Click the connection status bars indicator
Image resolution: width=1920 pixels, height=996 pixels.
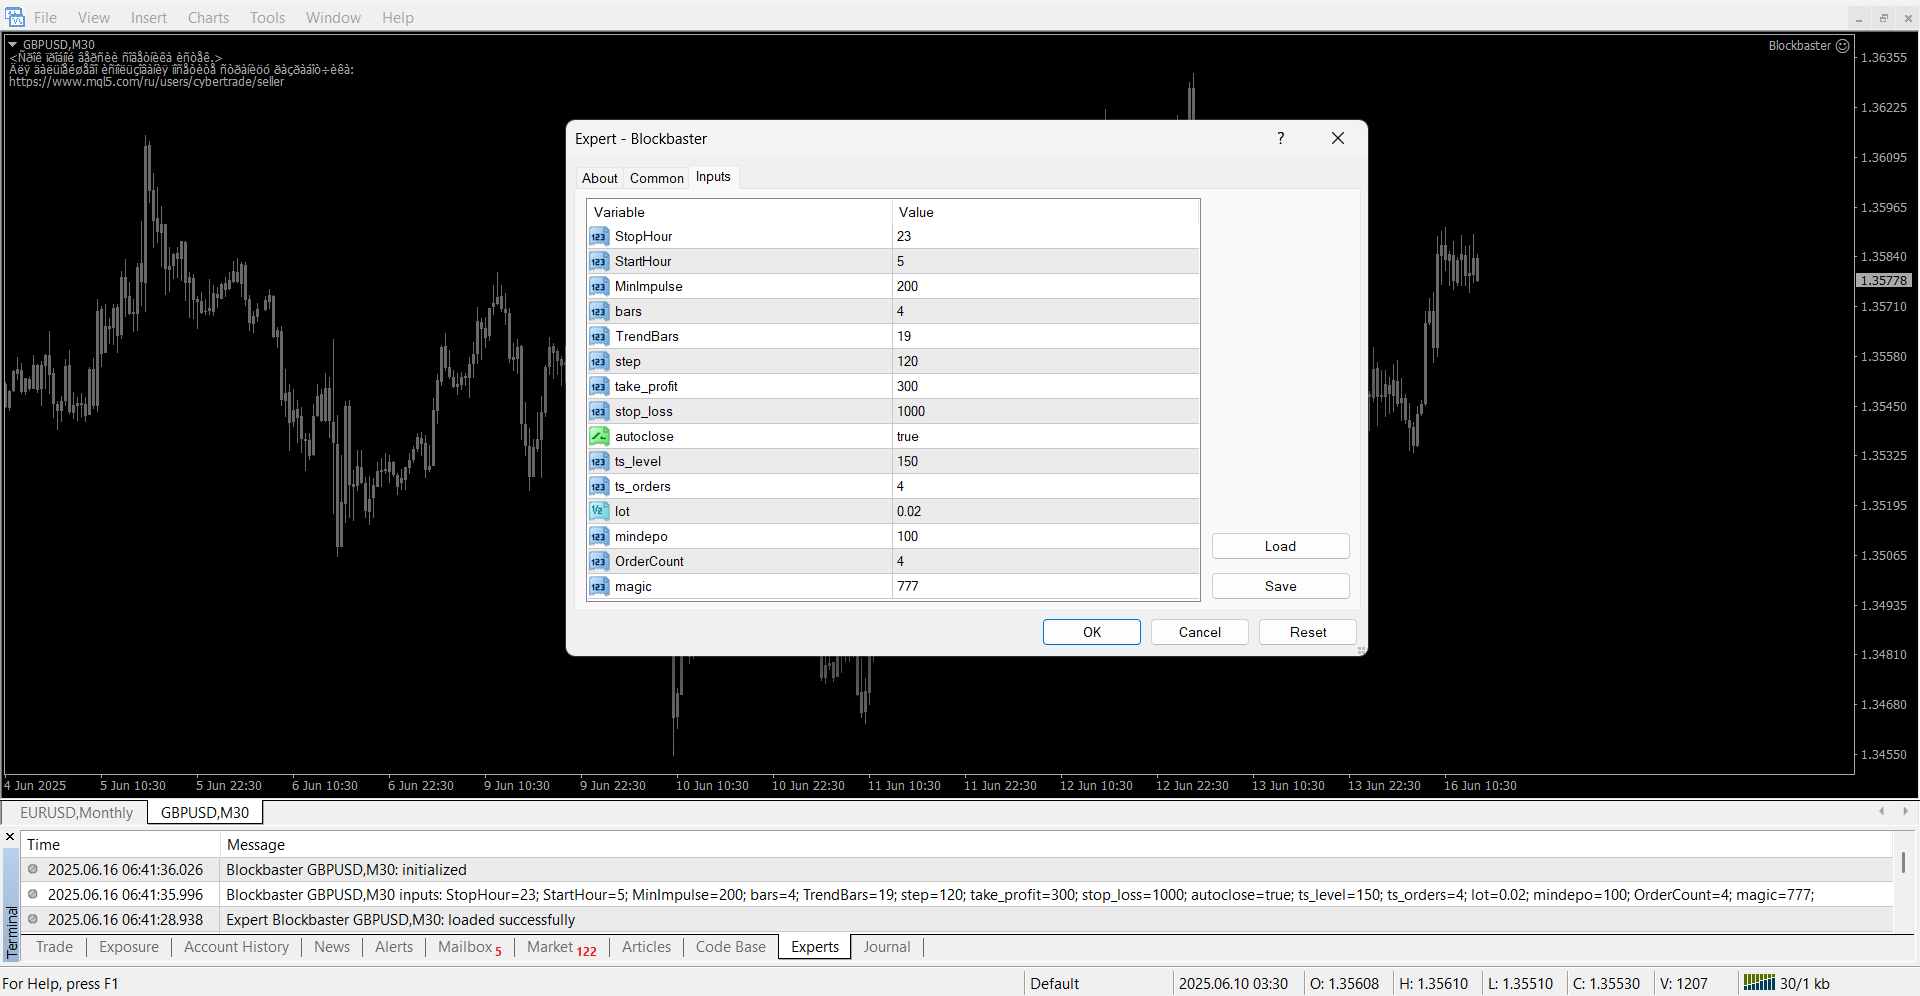[1758, 983]
